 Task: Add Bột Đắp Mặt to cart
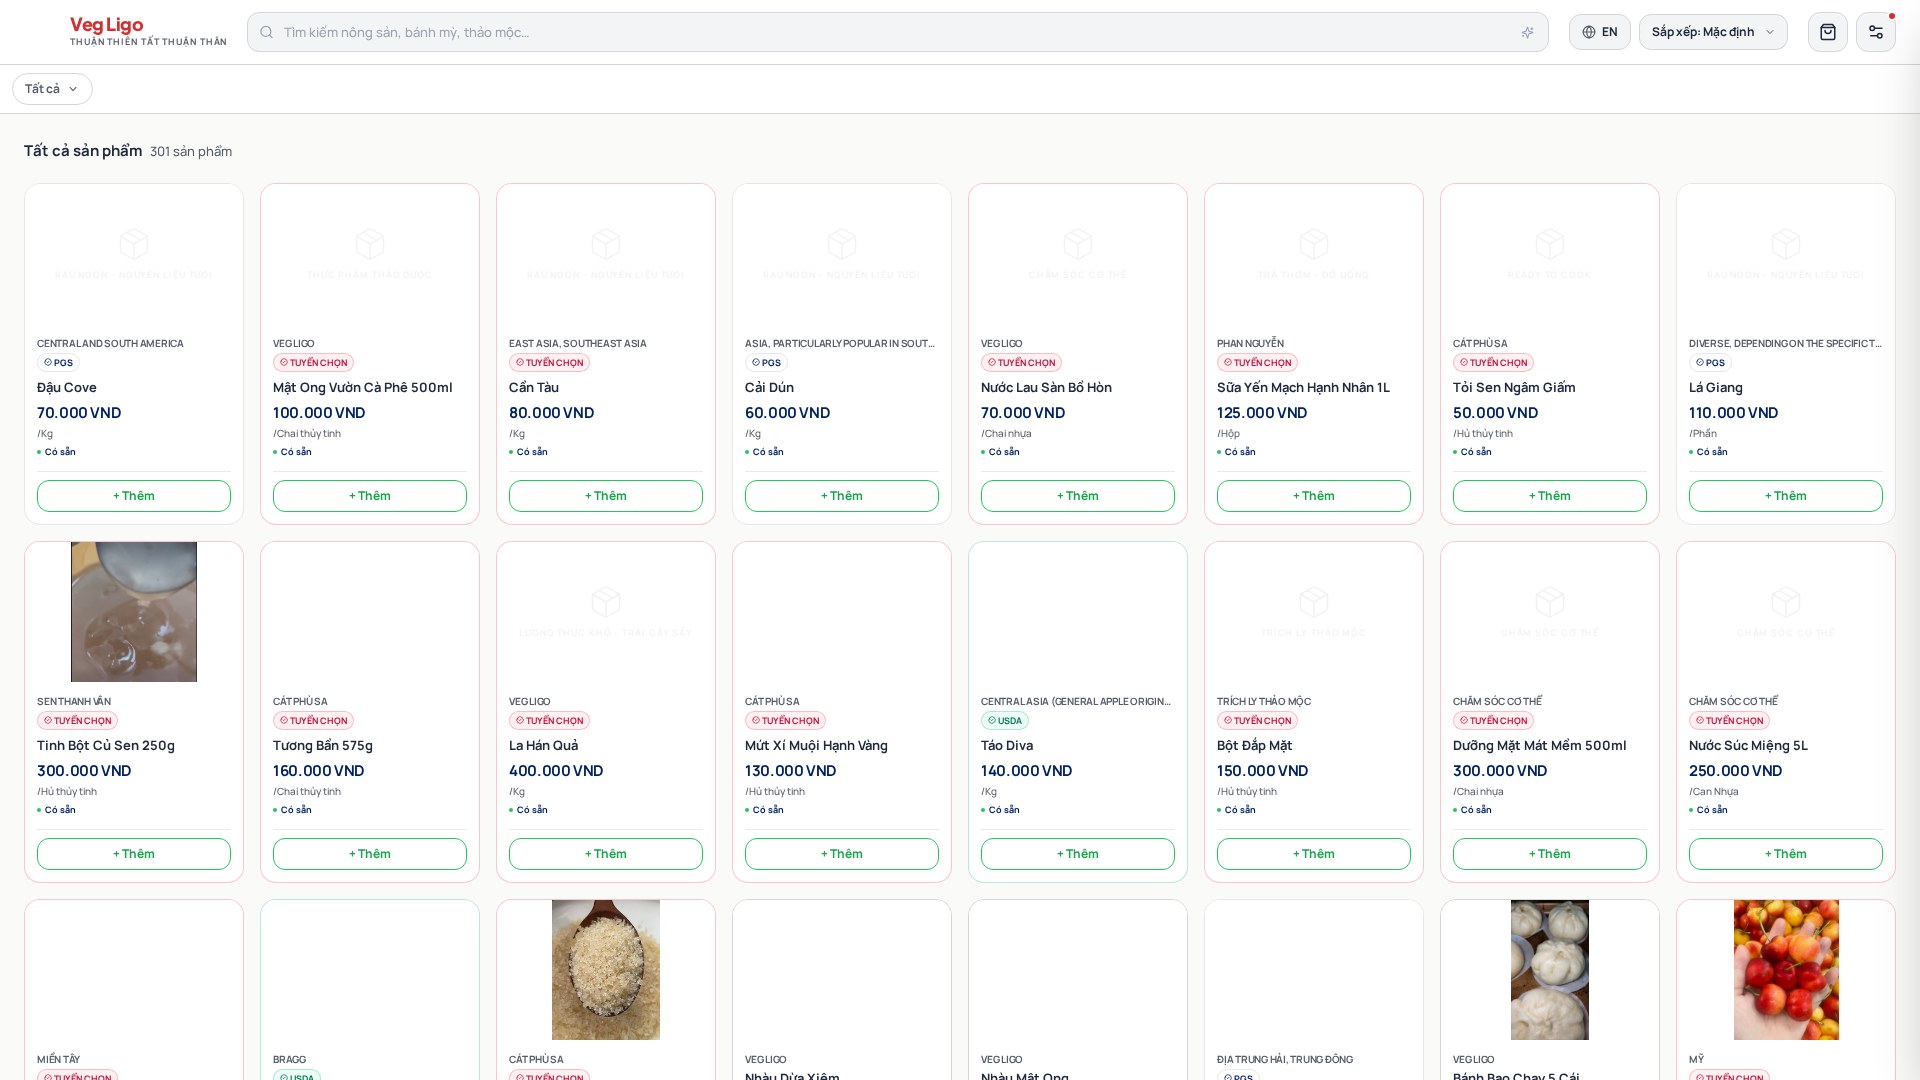click(1314, 854)
